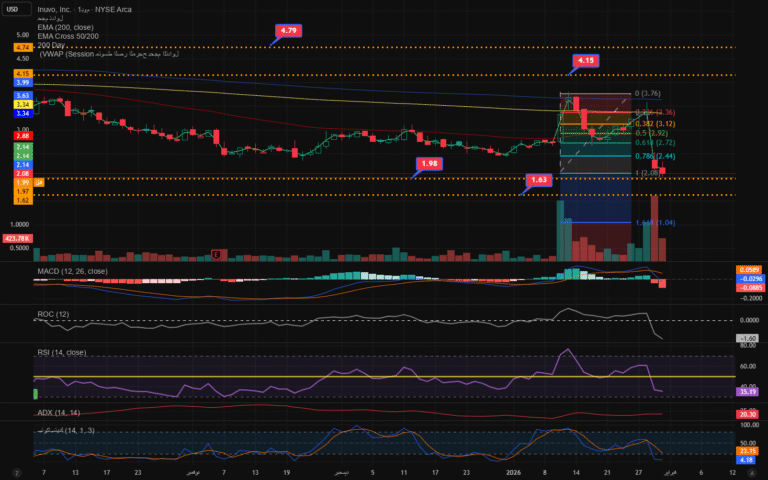Select the ROC (12) indicator label
Image resolution: width=768 pixels, height=480 pixels.
(53, 314)
